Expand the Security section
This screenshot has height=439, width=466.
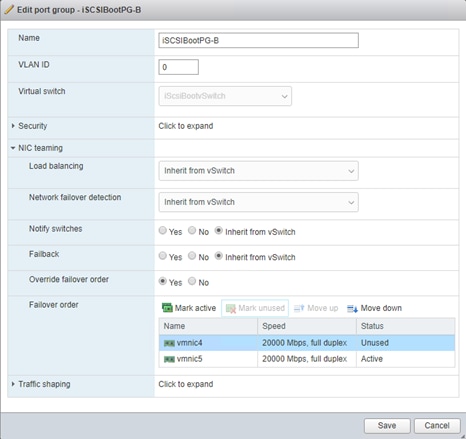click(x=13, y=126)
